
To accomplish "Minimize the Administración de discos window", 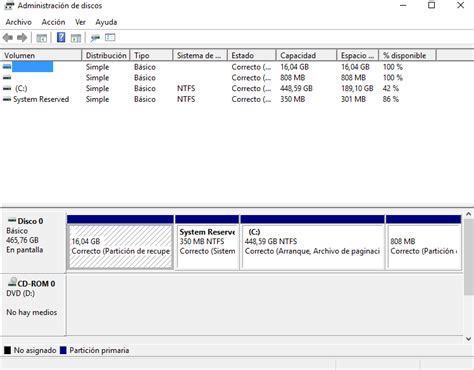I will 403,5.
